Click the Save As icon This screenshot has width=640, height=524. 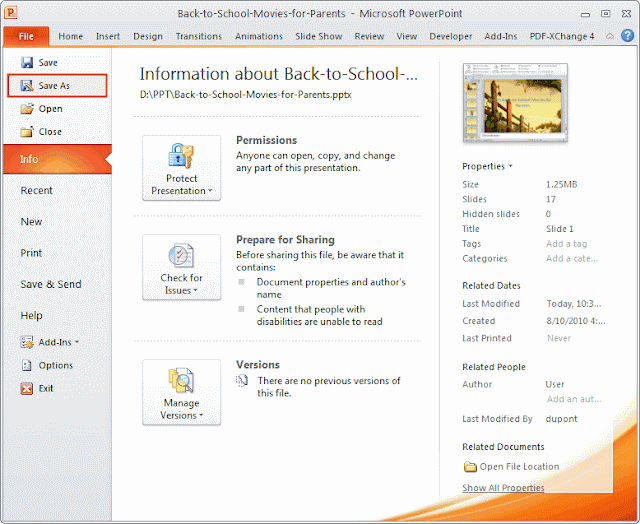[x=27, y=85]
